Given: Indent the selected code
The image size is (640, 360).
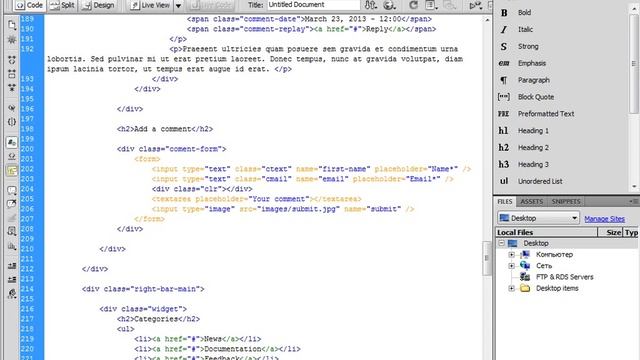Looking at the screenshot, I should [x=12, y=266].
